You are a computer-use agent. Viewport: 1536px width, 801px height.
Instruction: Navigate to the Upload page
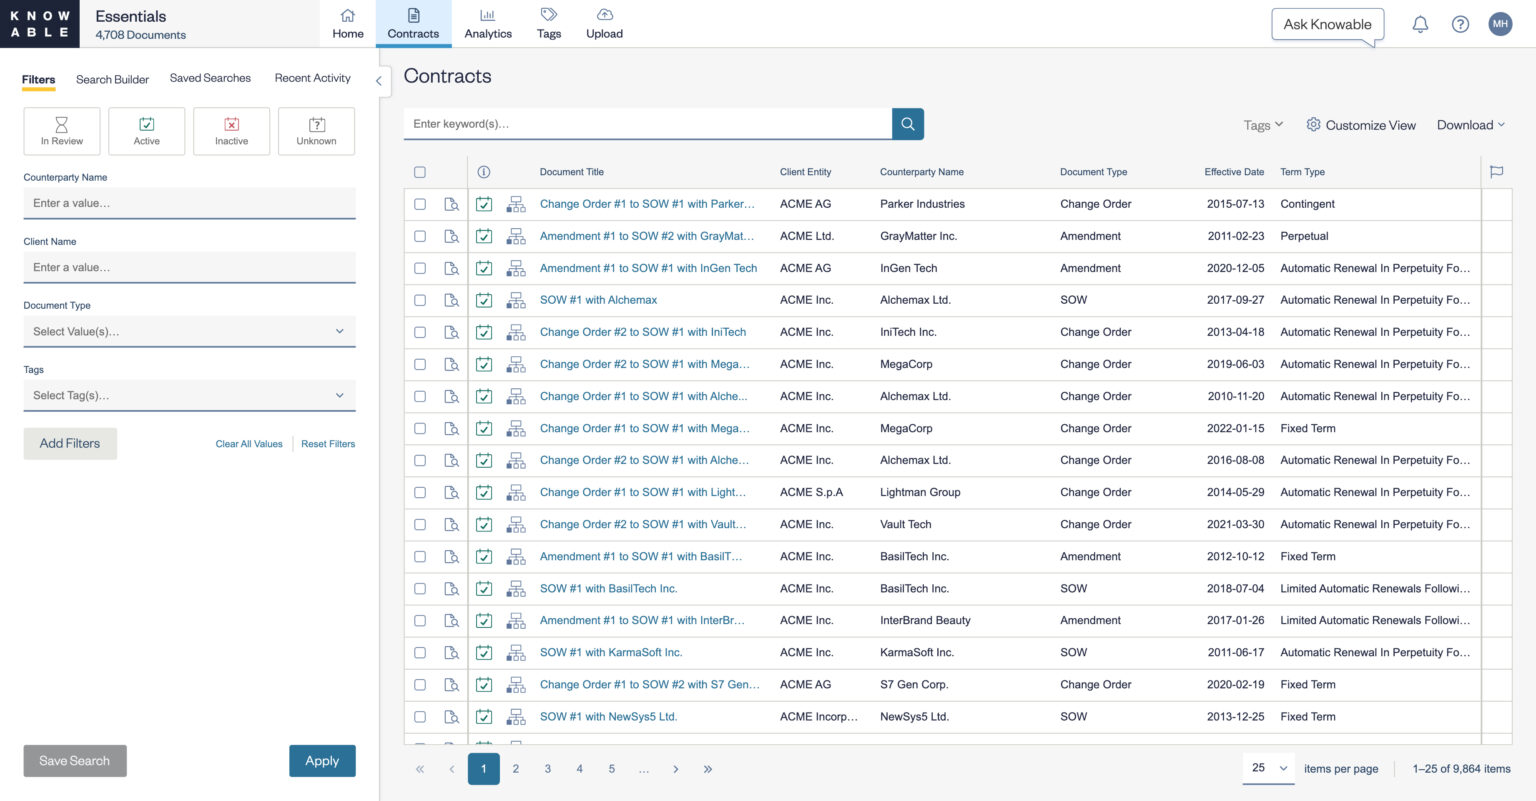pyautogui.click(x=604, y=23)
